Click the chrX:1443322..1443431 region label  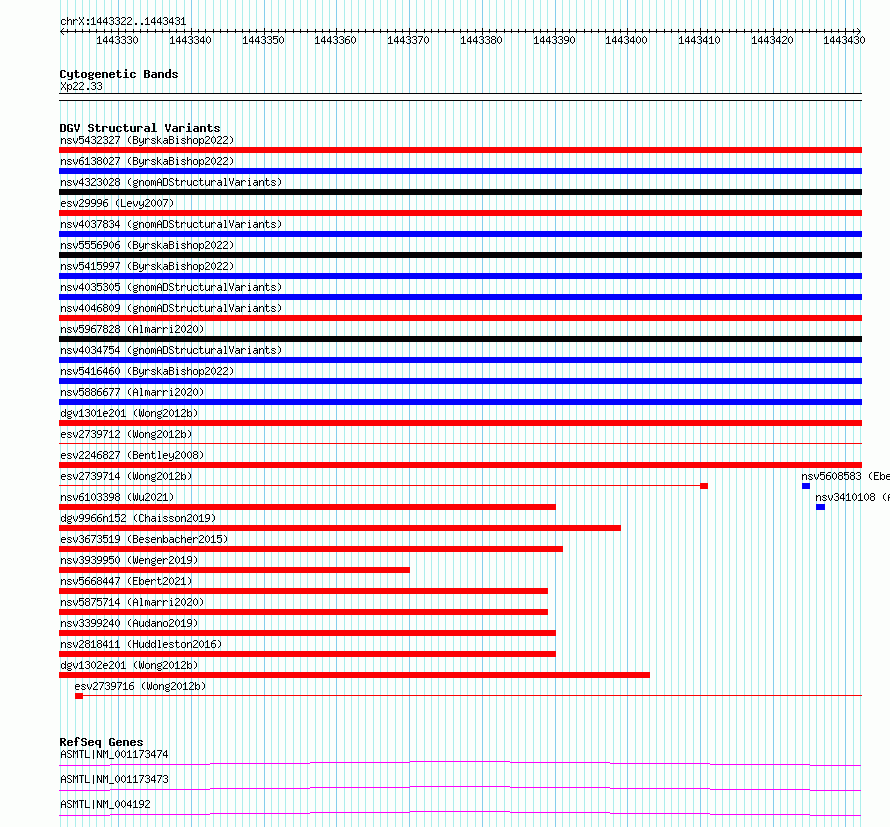coord(123,22)
